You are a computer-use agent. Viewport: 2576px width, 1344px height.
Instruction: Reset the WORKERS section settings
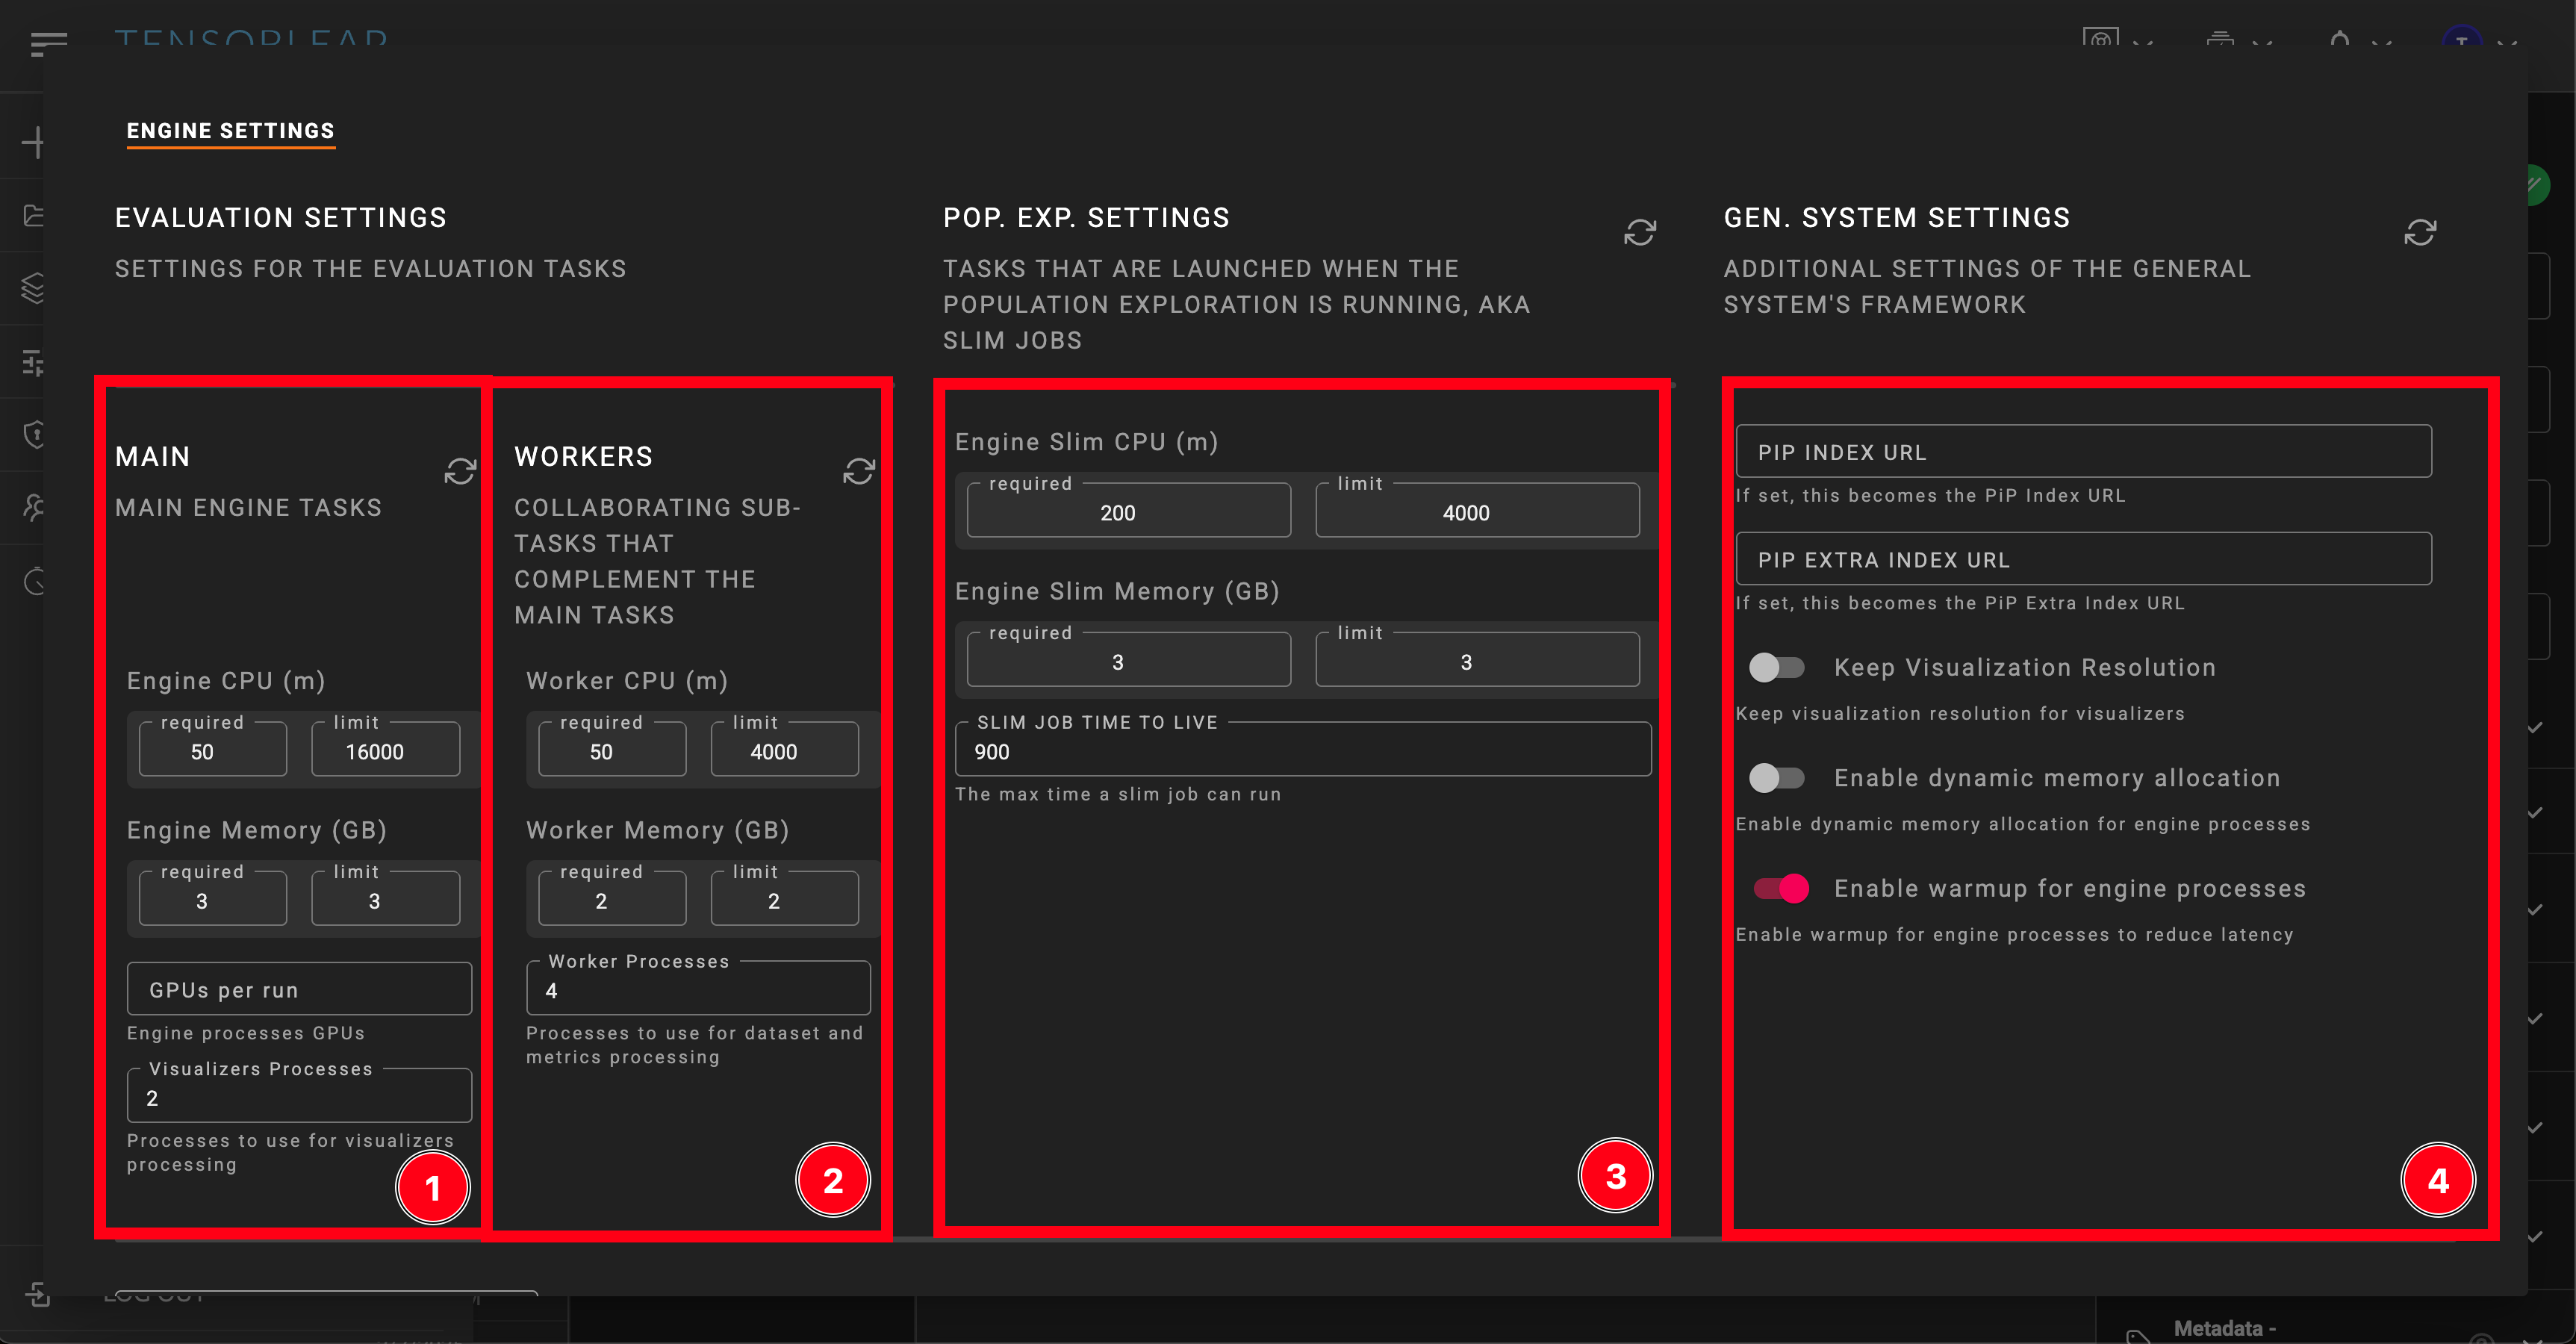point(858,471)
